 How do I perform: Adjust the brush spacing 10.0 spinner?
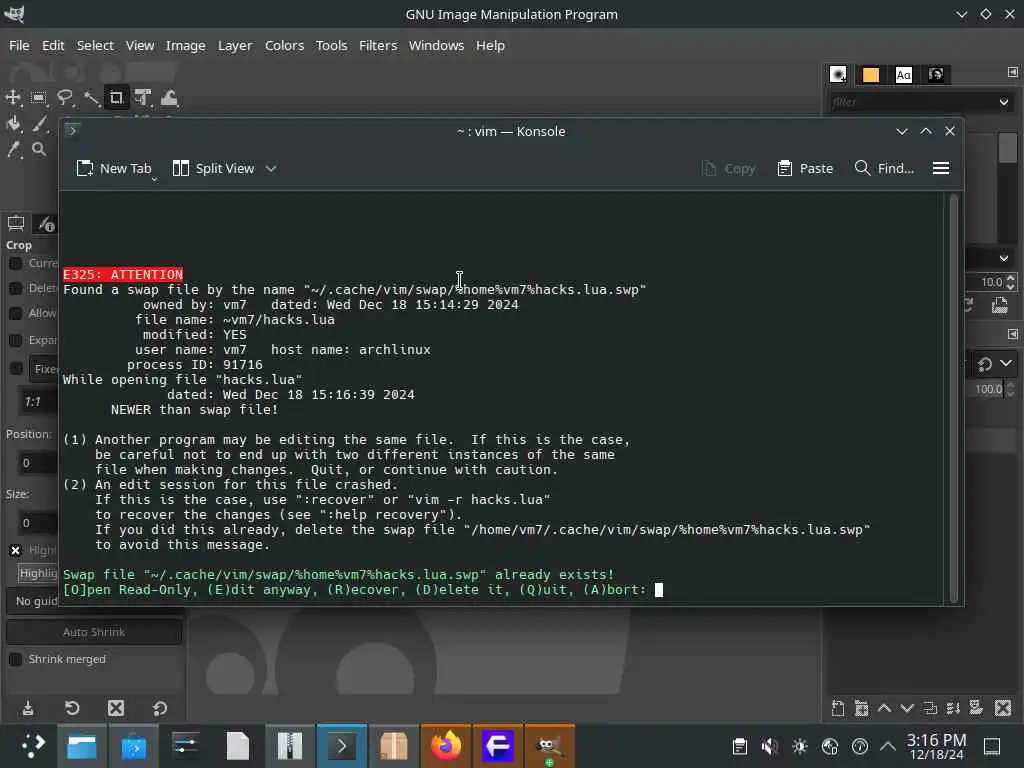1010,282
